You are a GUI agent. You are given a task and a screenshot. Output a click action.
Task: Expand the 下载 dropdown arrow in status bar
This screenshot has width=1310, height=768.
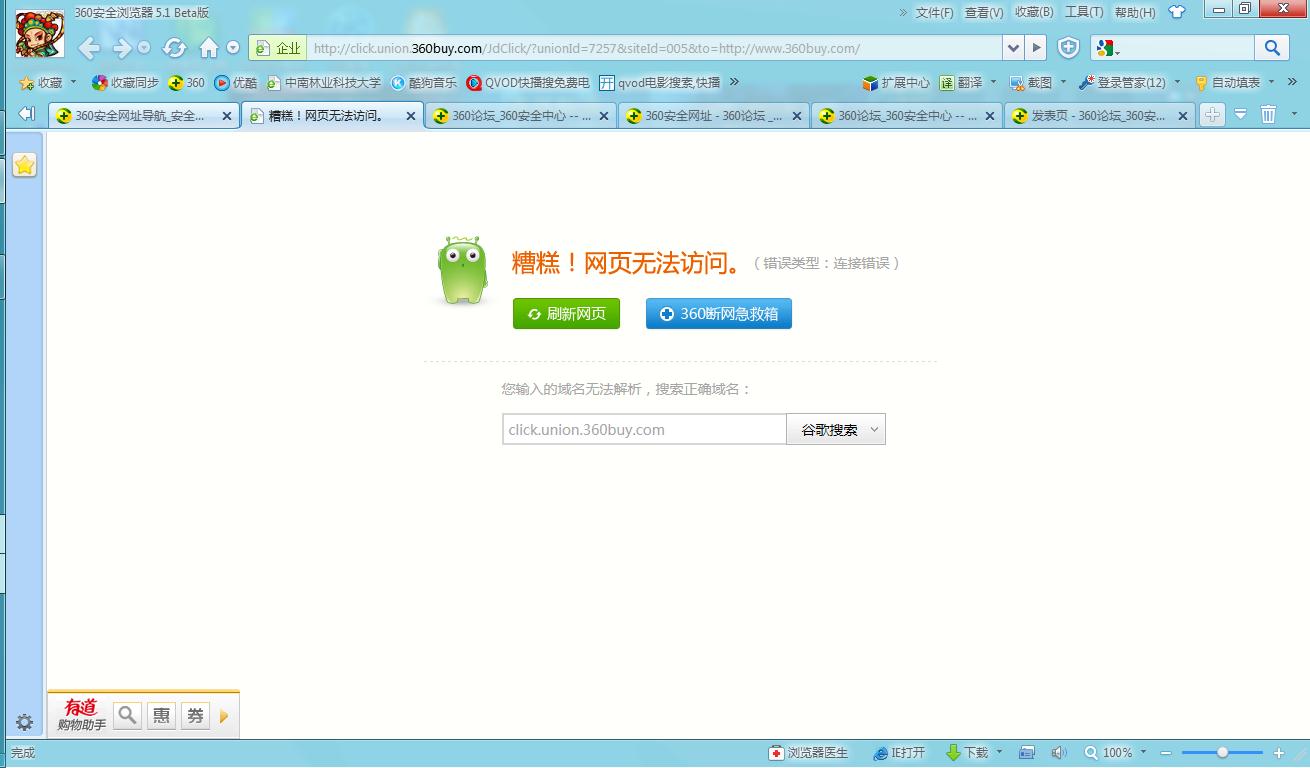click(999, 753)
